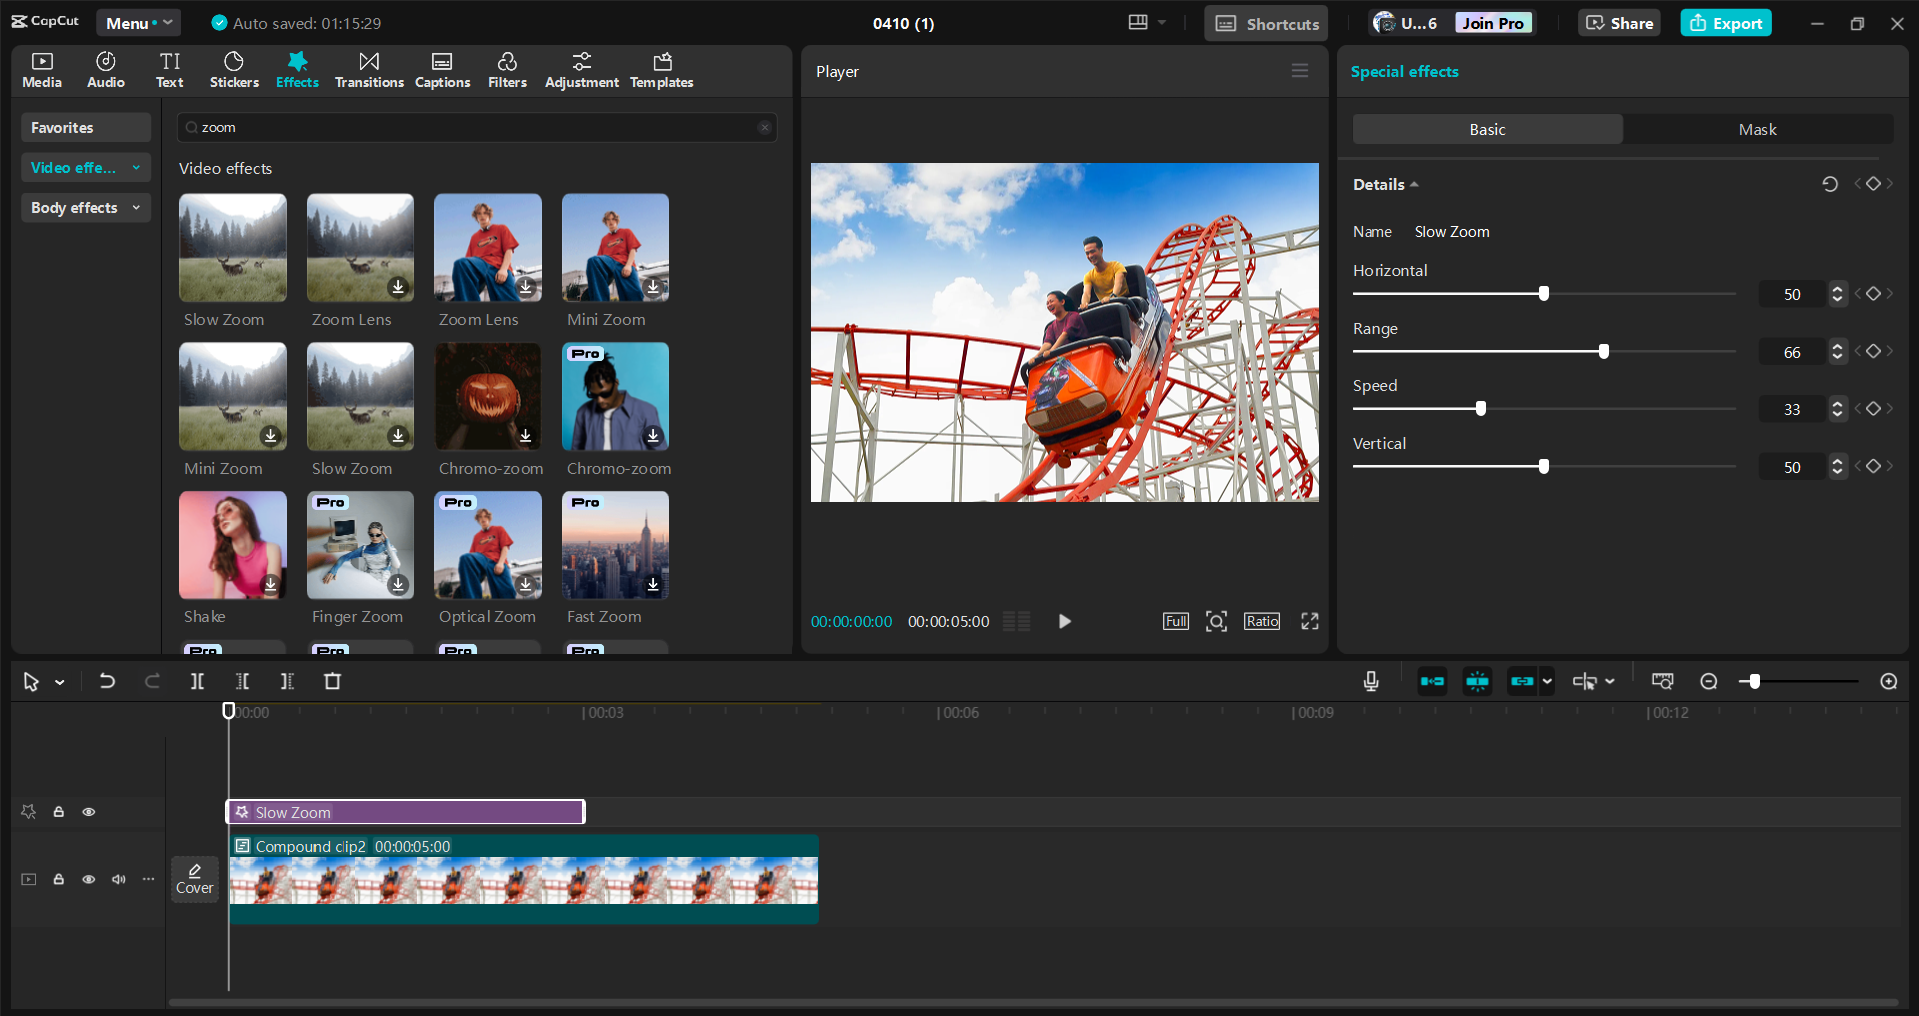Expand the Video effects category

point(137,167)
